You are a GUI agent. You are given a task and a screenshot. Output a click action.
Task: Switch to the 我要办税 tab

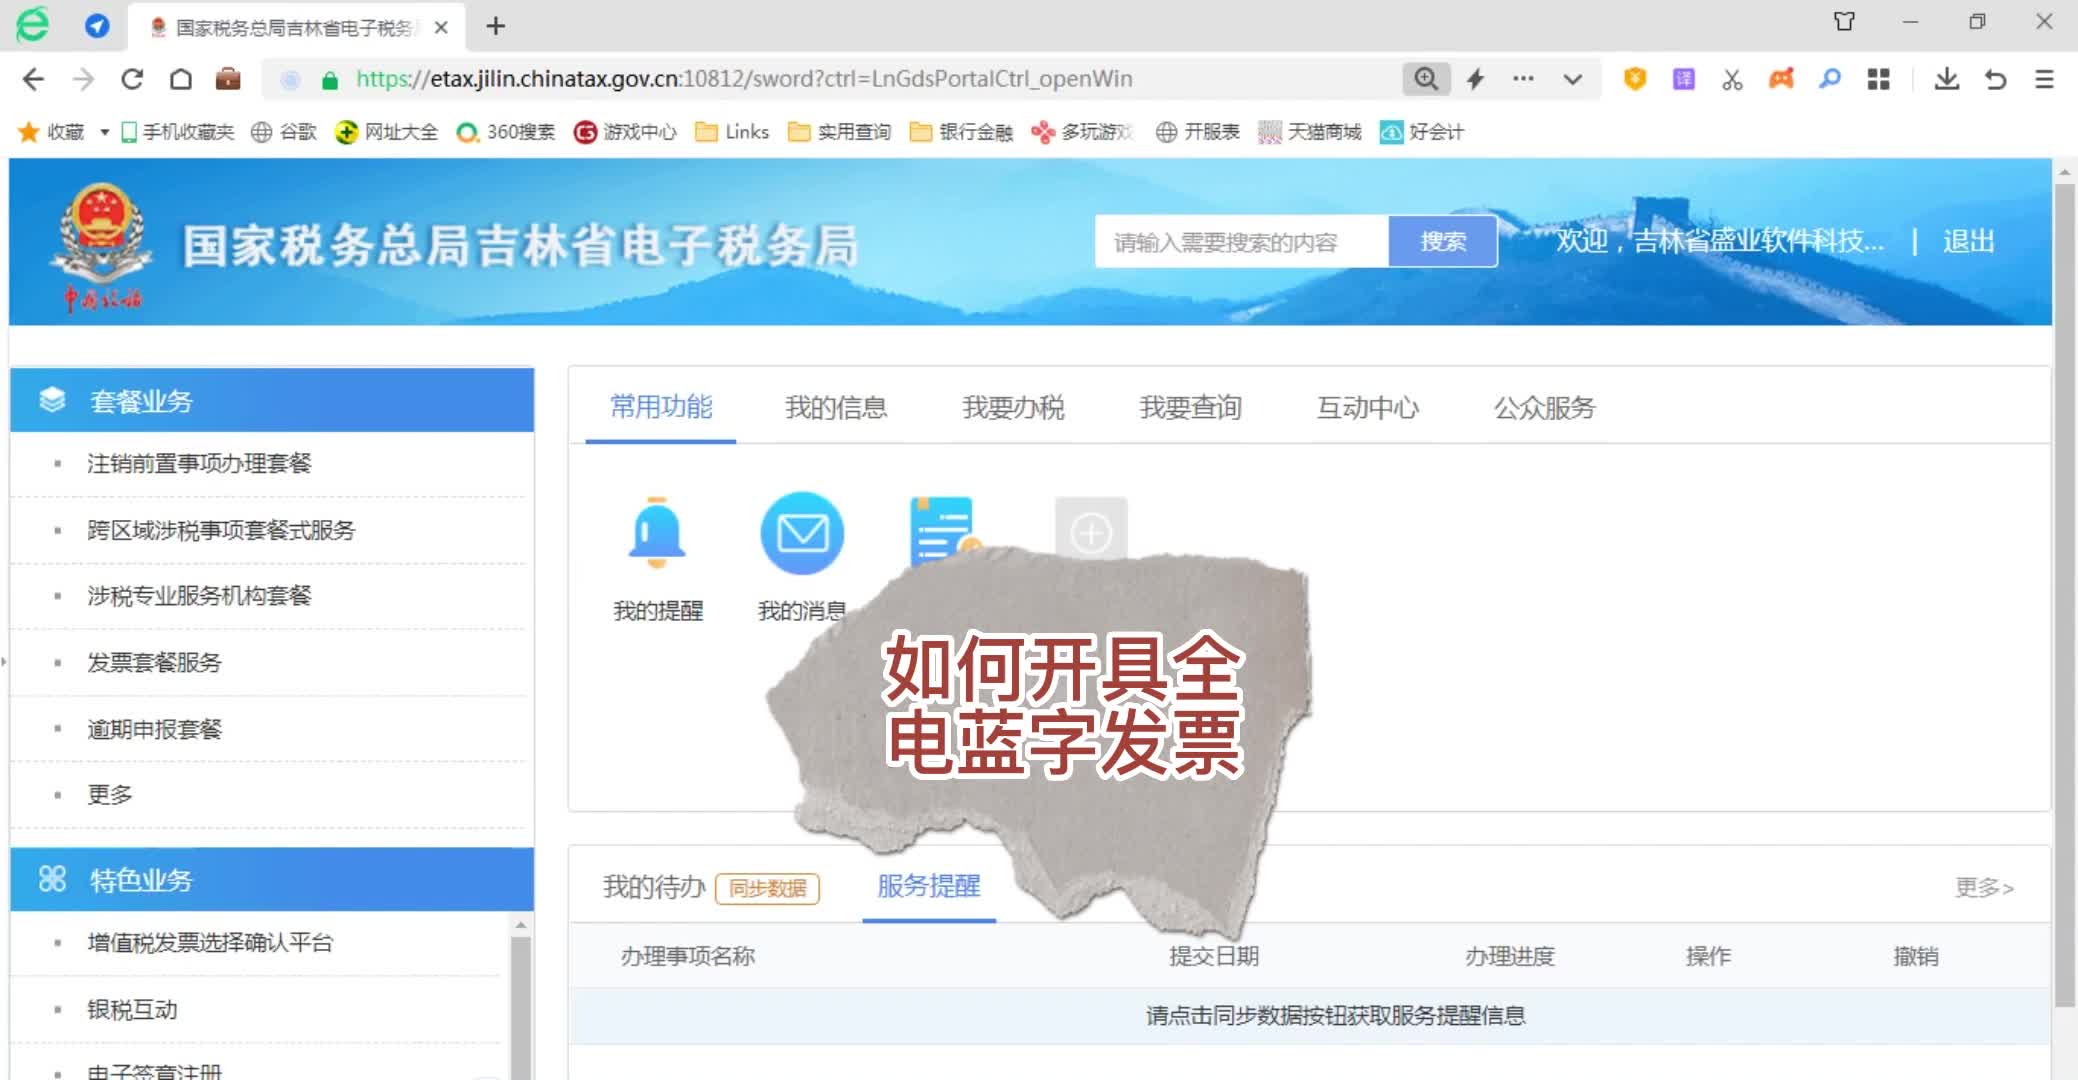(x=1014, y=407)
